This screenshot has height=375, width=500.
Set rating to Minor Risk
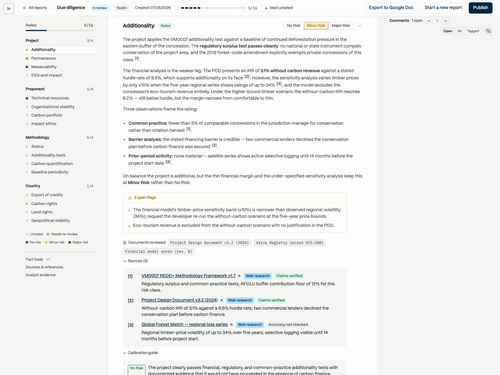coord(316,26)
